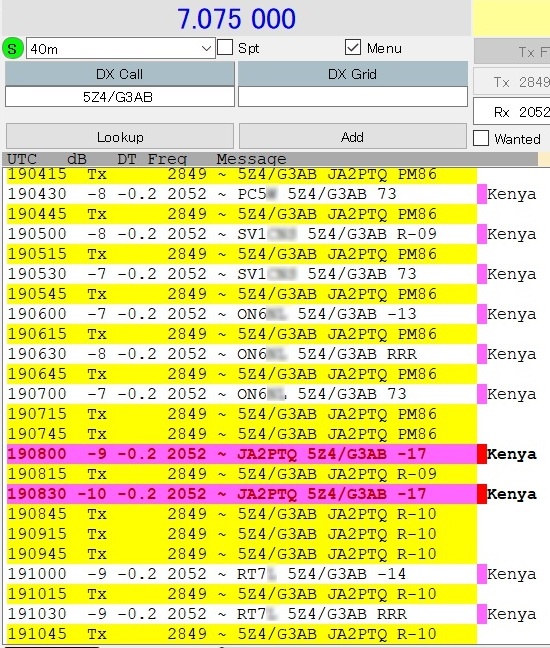Image resolution: width=550 pixels, height=648 pixels.
Task: Click pink marker next to 190430 Kenya
Action: tap(481, 194)
